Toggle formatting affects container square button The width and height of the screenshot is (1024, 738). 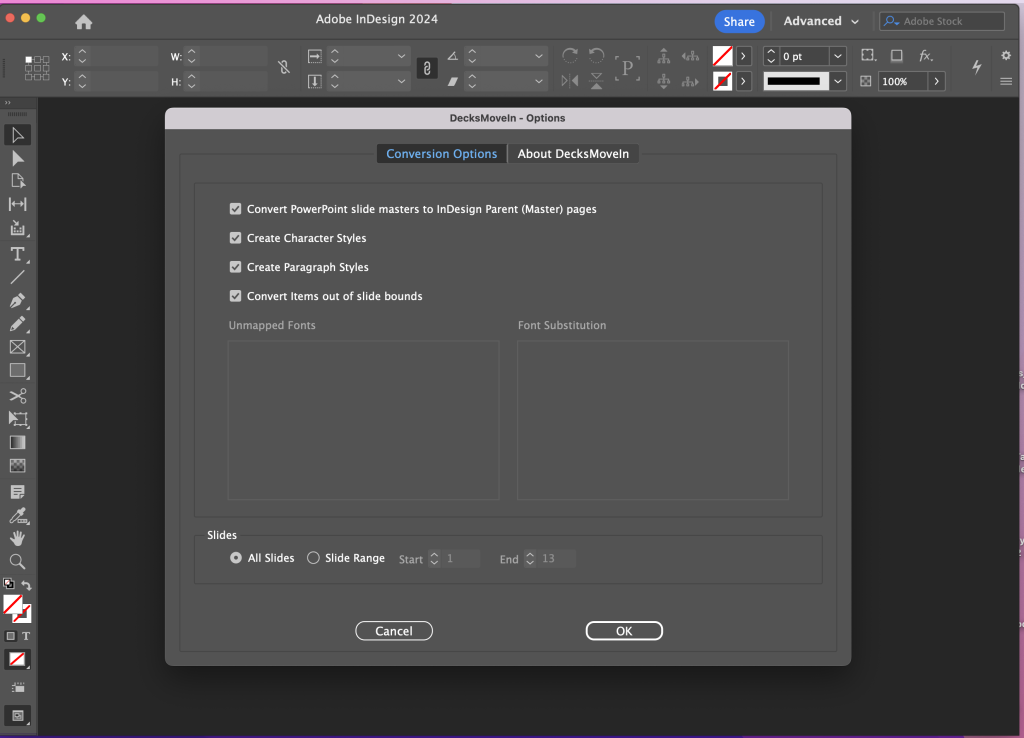tap(10, 636)
